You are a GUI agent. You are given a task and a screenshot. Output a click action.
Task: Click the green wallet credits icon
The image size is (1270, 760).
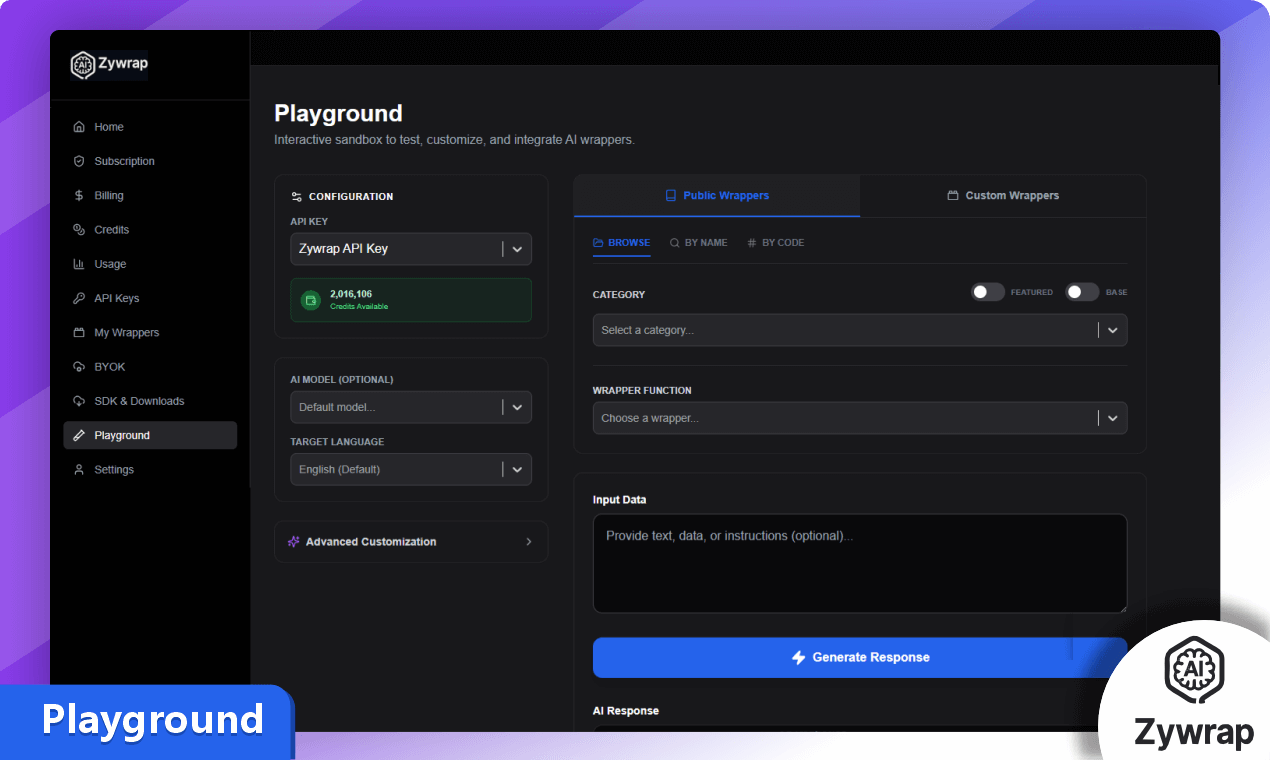tap(311, 299)
